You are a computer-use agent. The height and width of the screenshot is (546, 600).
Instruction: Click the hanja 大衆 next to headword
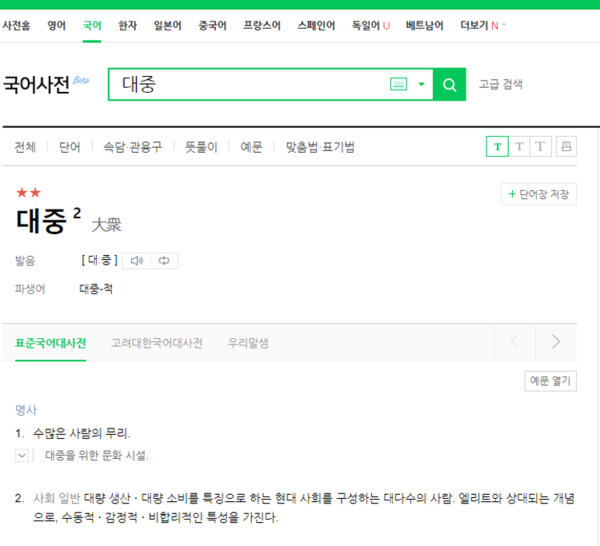pos(107,225)
